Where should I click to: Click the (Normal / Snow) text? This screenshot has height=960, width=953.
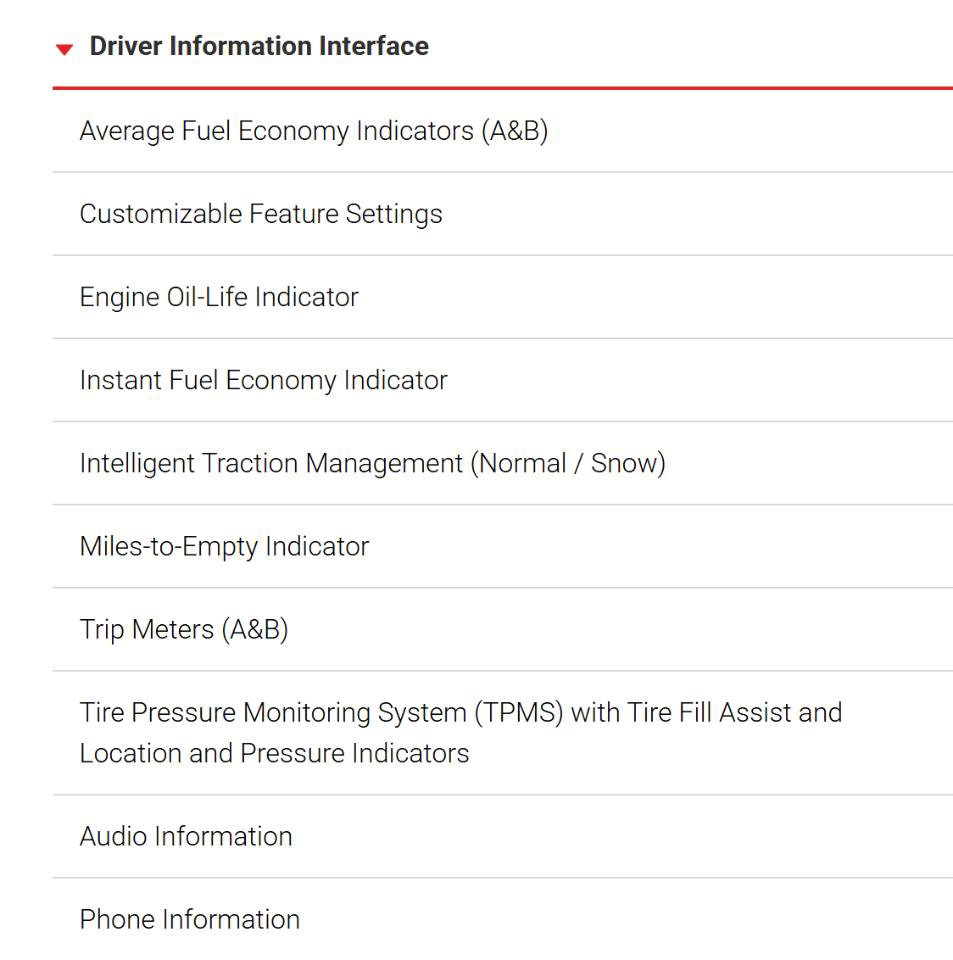(567, 463)
